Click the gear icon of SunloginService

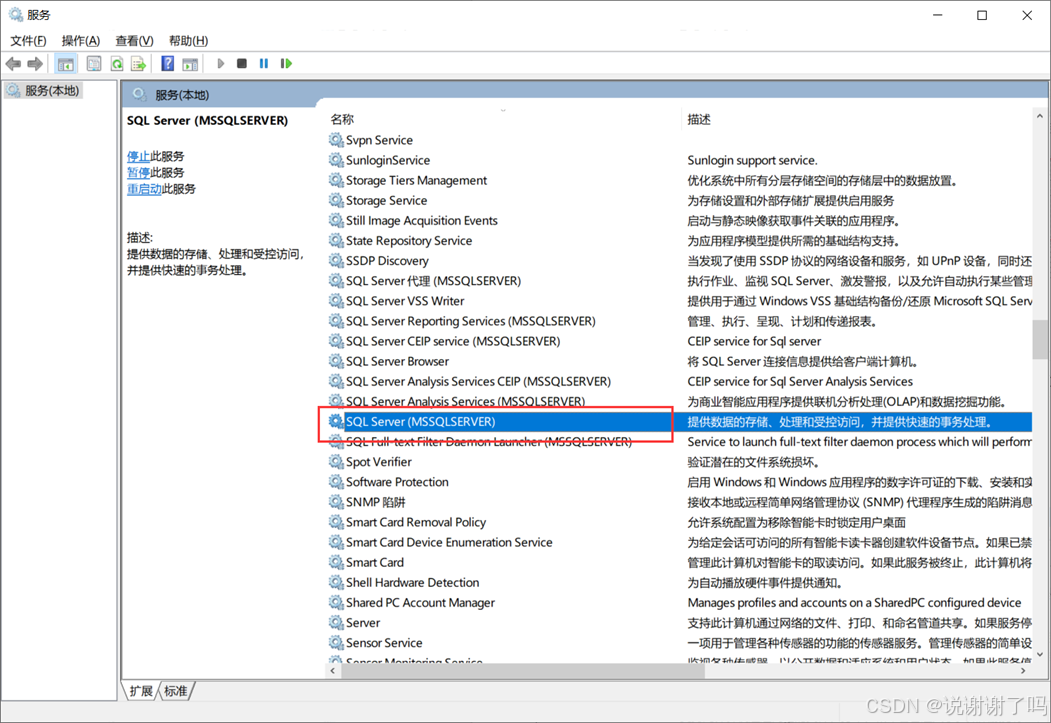pyautogui.click(x=336, y=160)
